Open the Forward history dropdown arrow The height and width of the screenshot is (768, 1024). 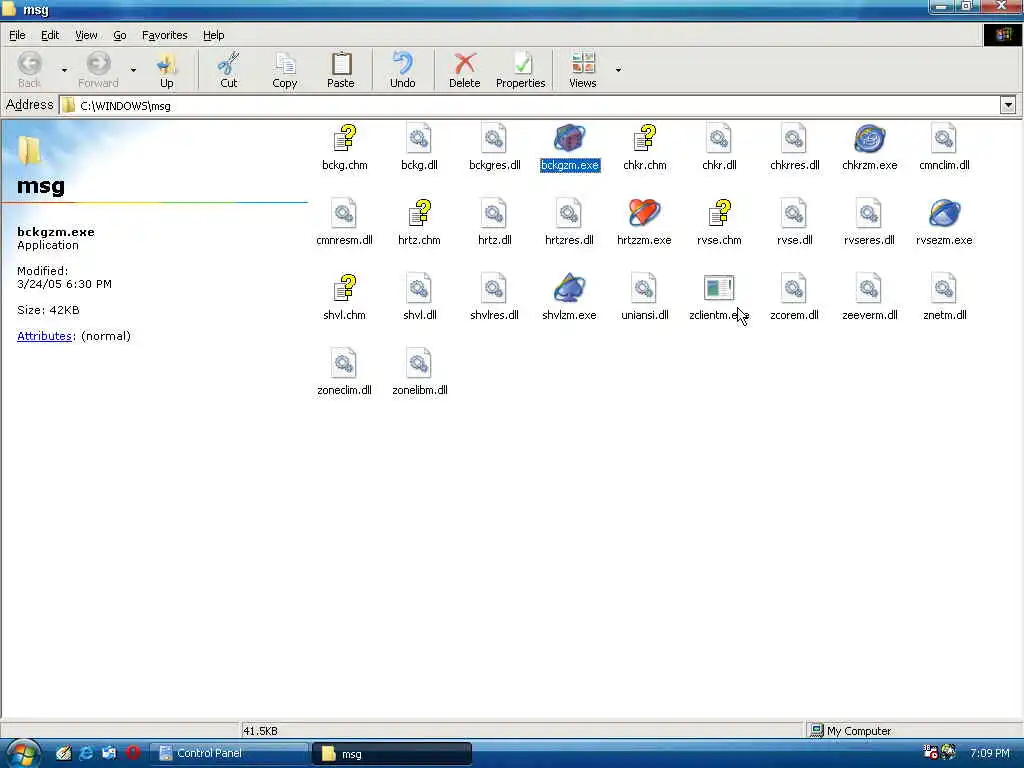pyautogui.click(x=133, y=70)
